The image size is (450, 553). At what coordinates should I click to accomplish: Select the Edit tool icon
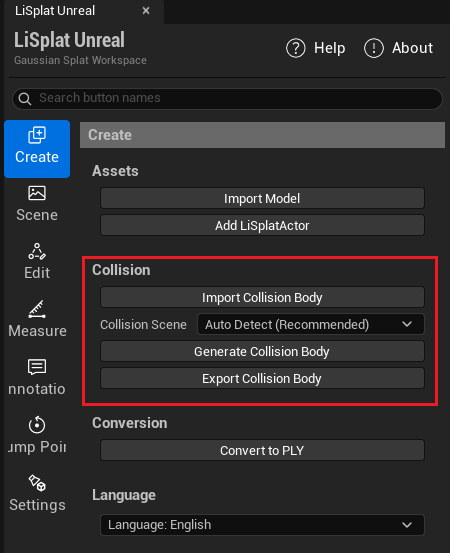click(37, 251)
